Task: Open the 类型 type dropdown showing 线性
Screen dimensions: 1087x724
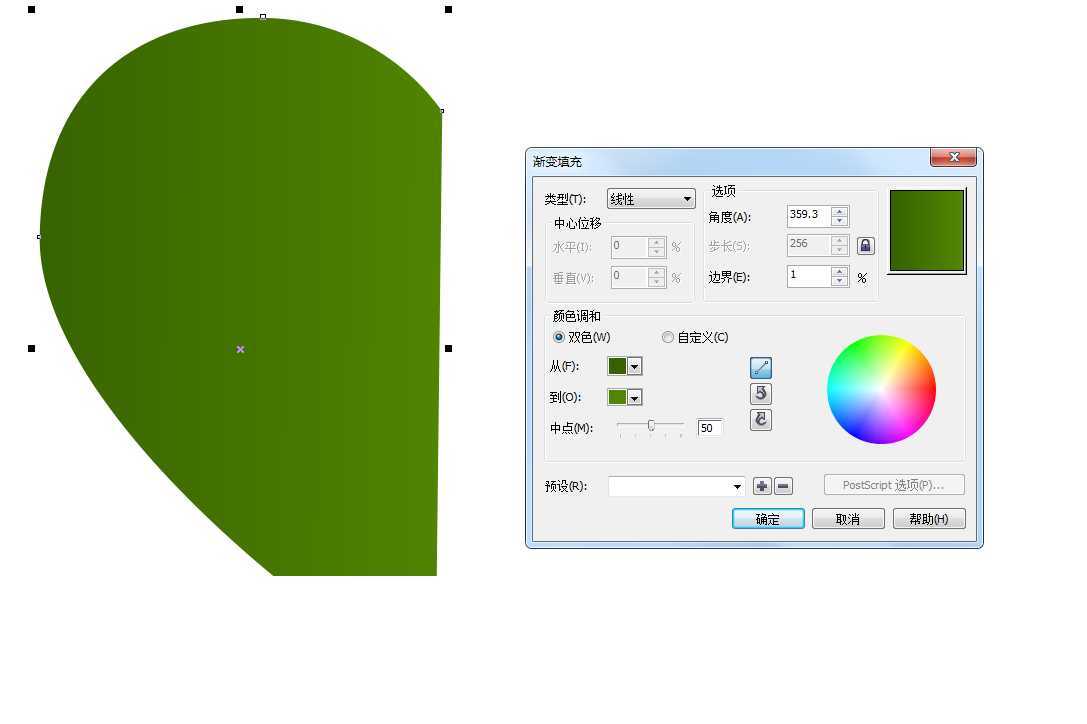Action: (x=651, y=199)
